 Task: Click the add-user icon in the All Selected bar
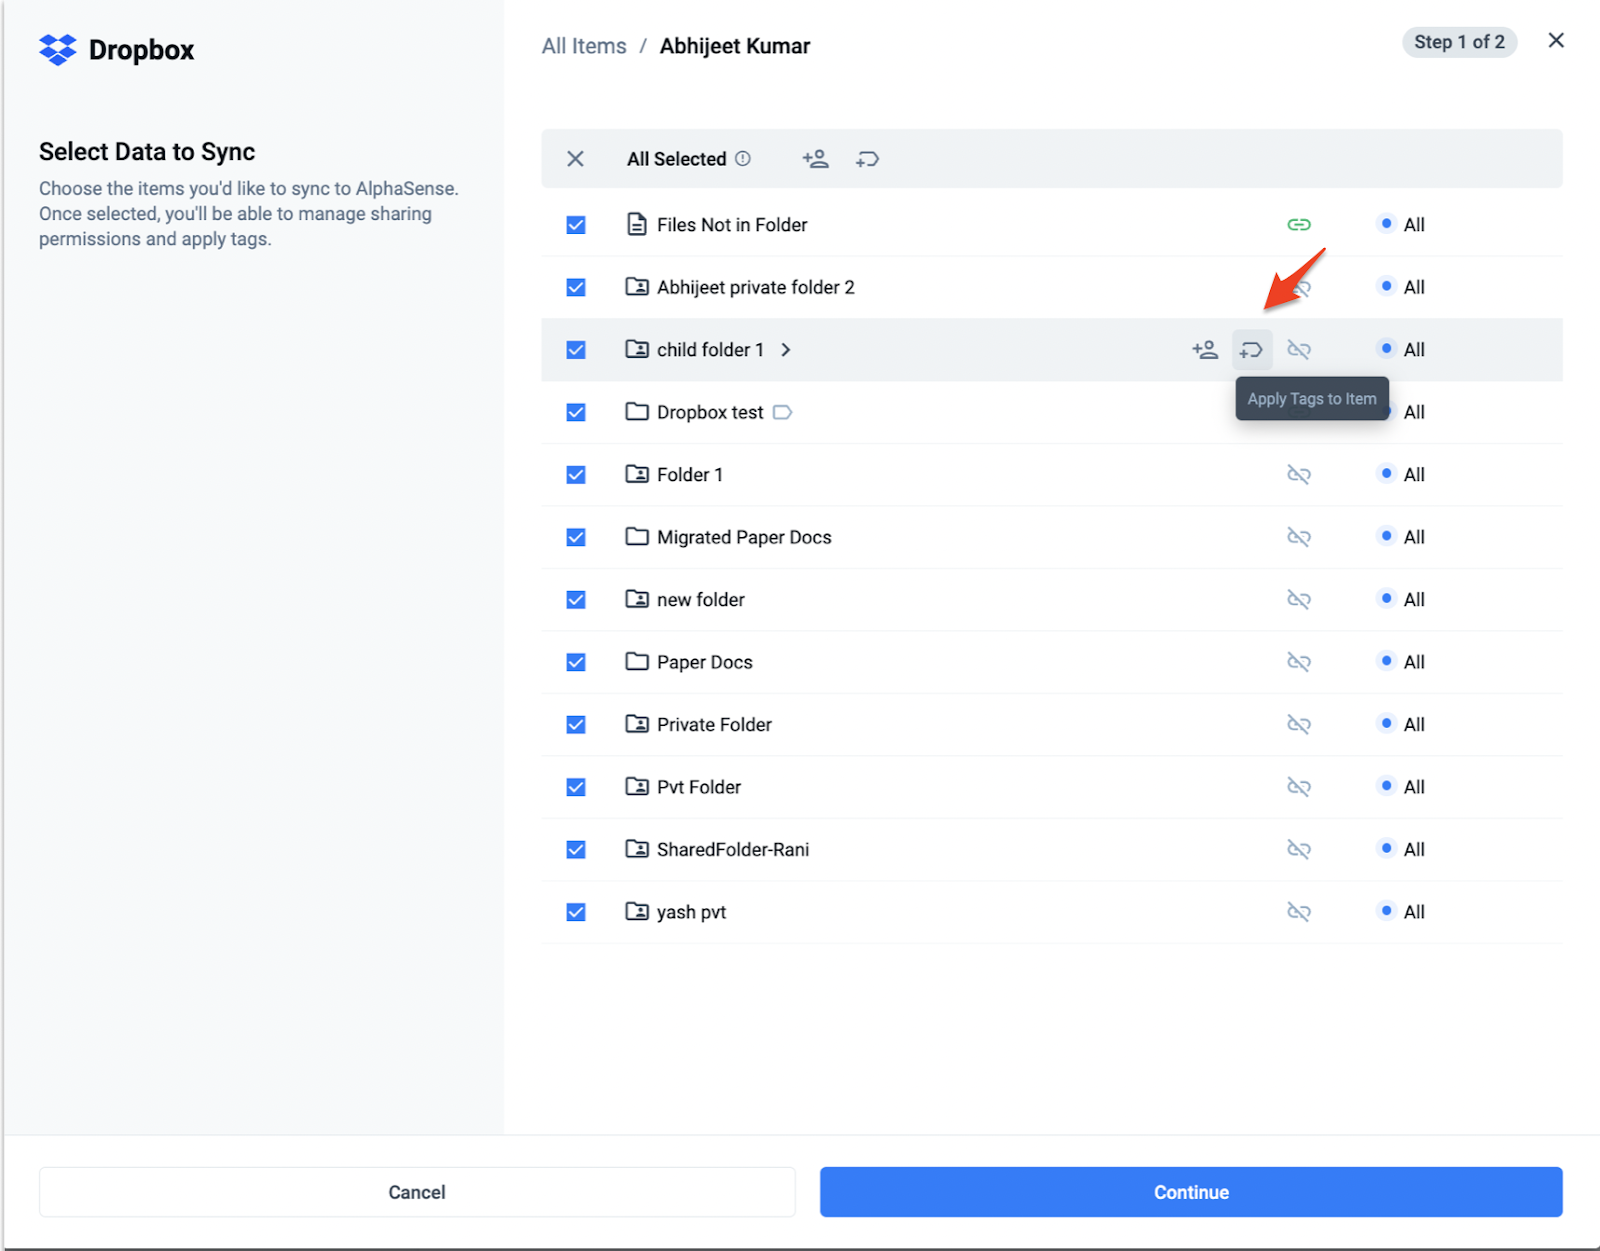tap(815, 159)
